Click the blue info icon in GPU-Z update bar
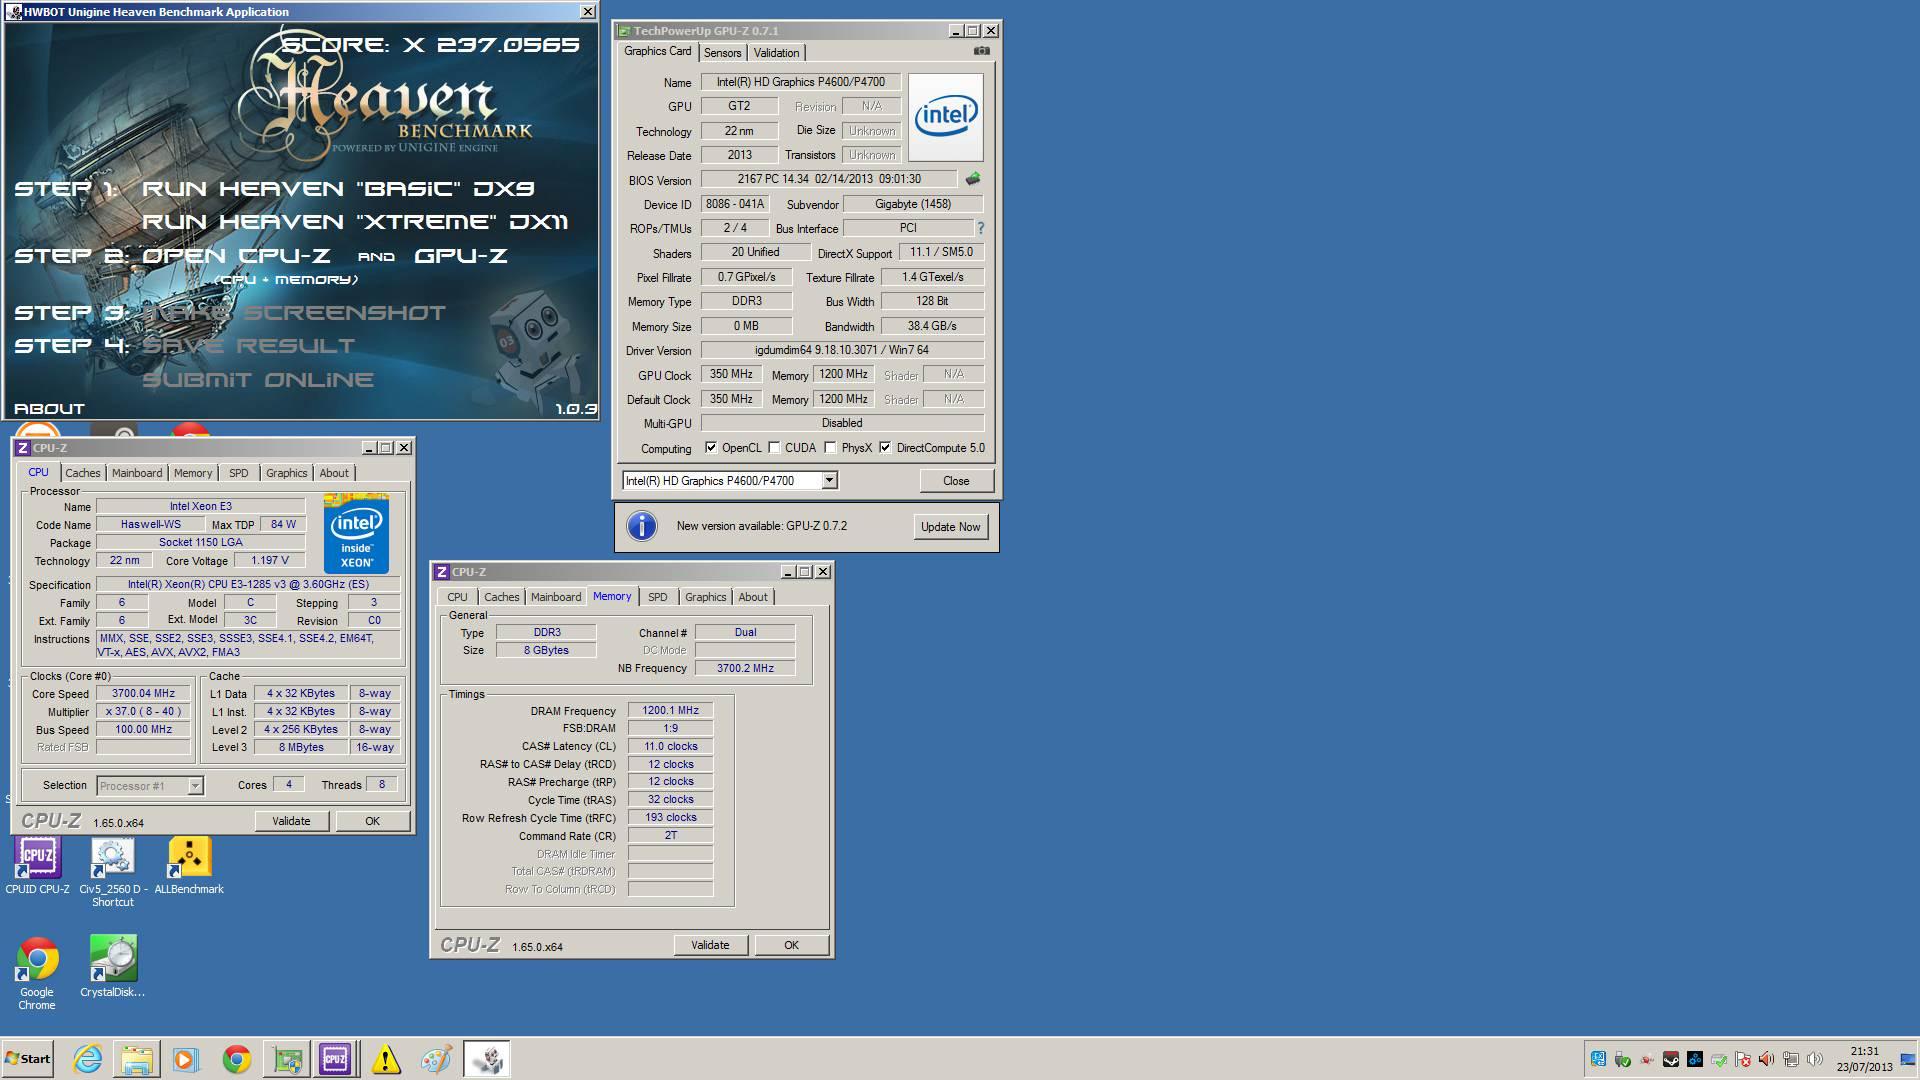 point(641,526)
